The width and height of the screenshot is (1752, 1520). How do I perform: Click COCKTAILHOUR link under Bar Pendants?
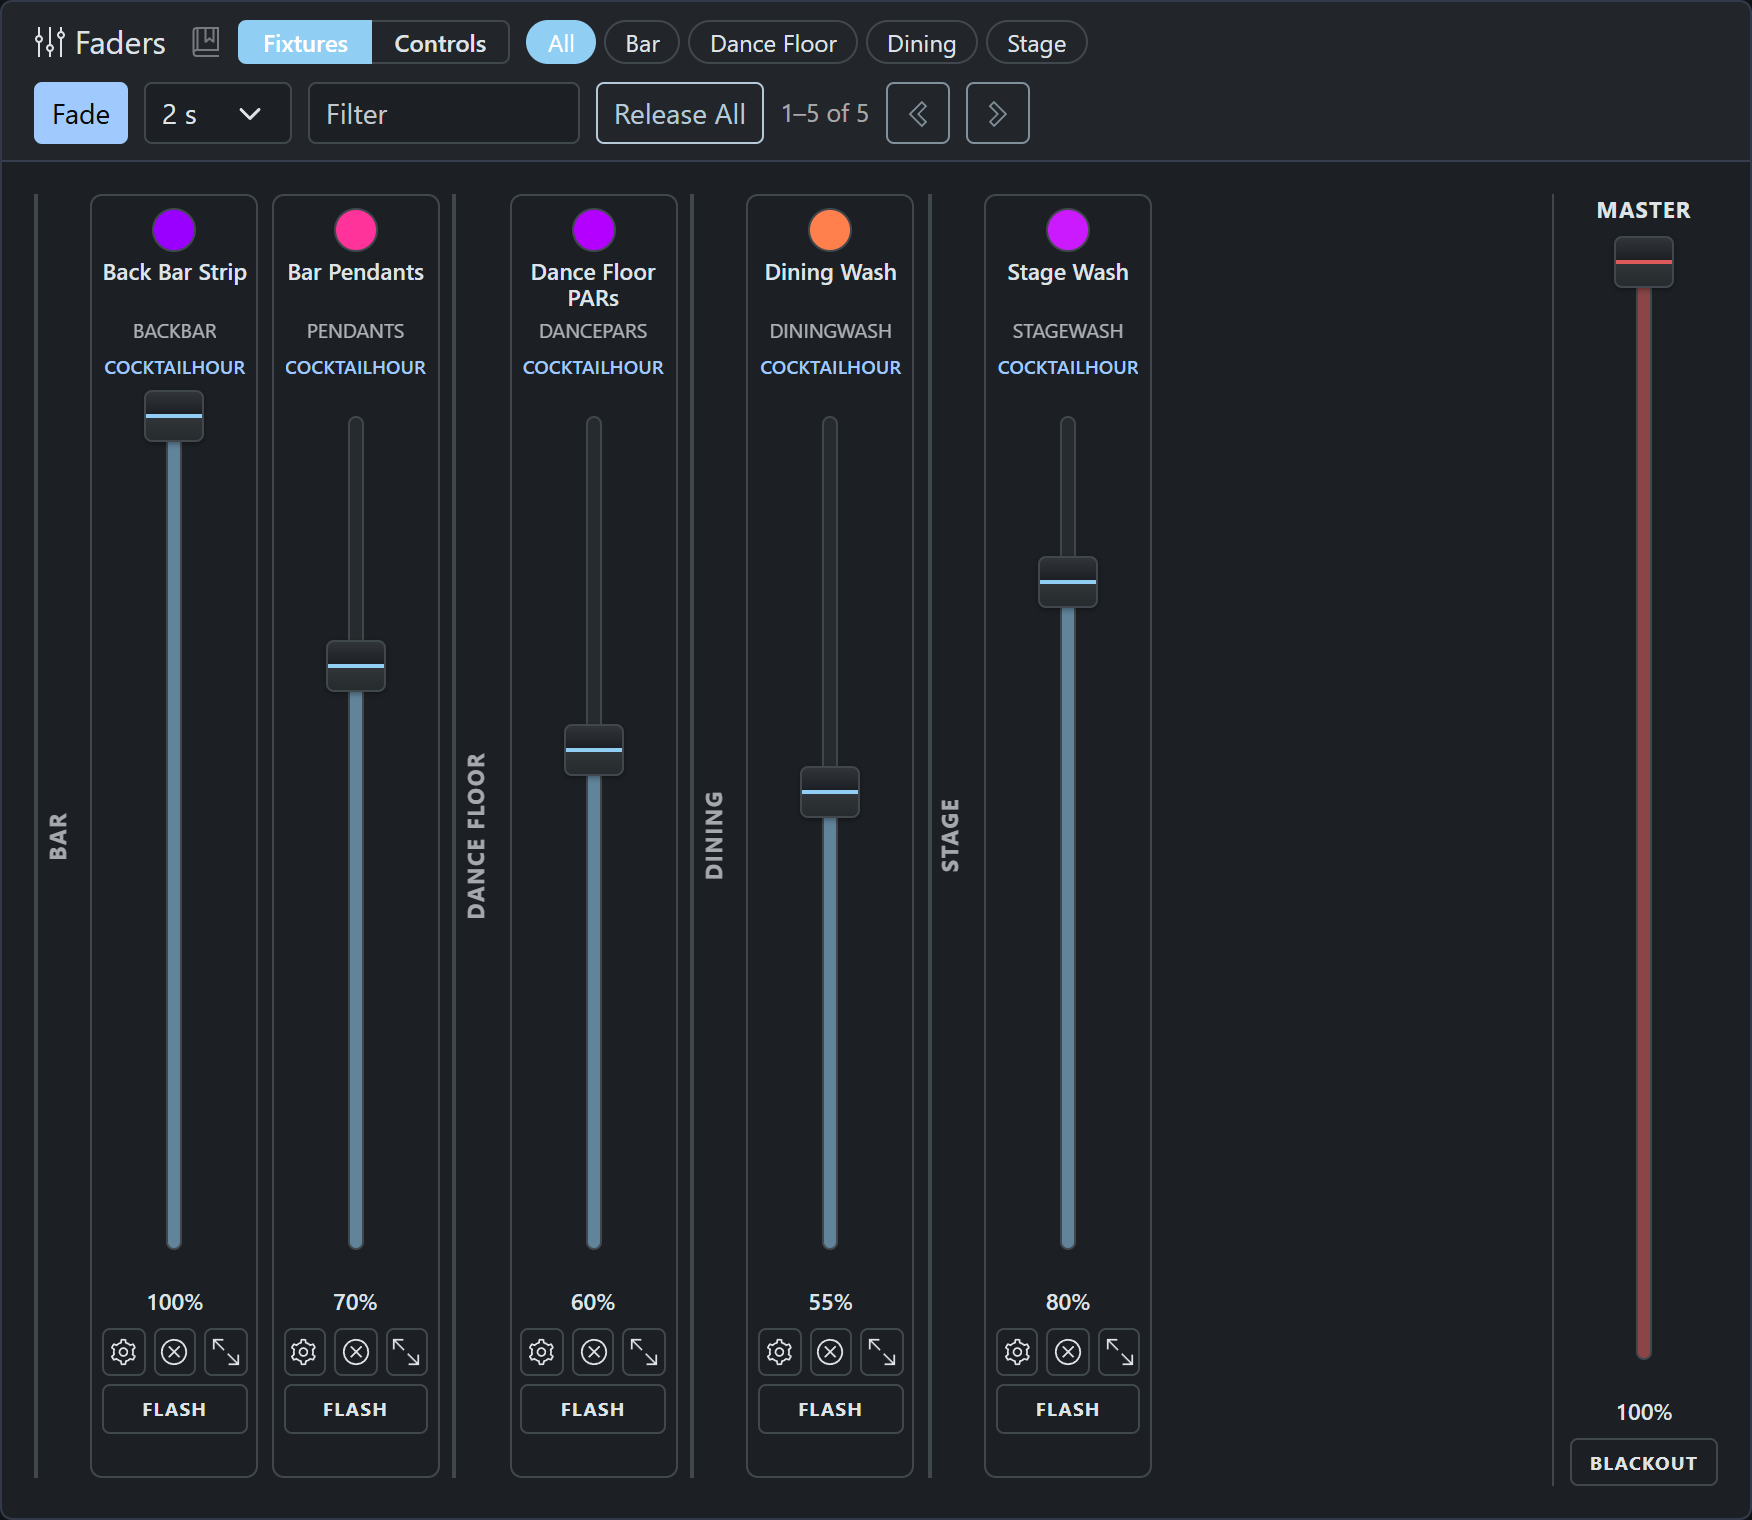[356, 367]
